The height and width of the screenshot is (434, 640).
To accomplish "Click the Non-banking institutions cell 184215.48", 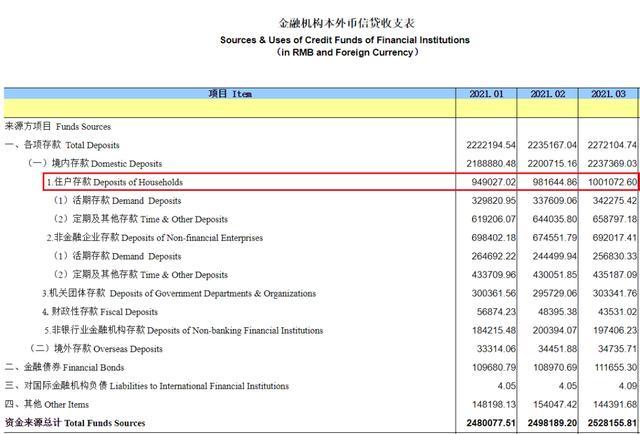I will click(493, 330).
